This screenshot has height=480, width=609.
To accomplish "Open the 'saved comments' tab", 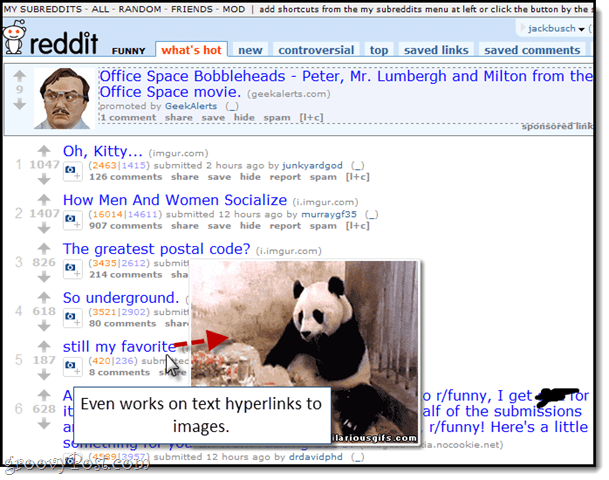I will point(532,50).
